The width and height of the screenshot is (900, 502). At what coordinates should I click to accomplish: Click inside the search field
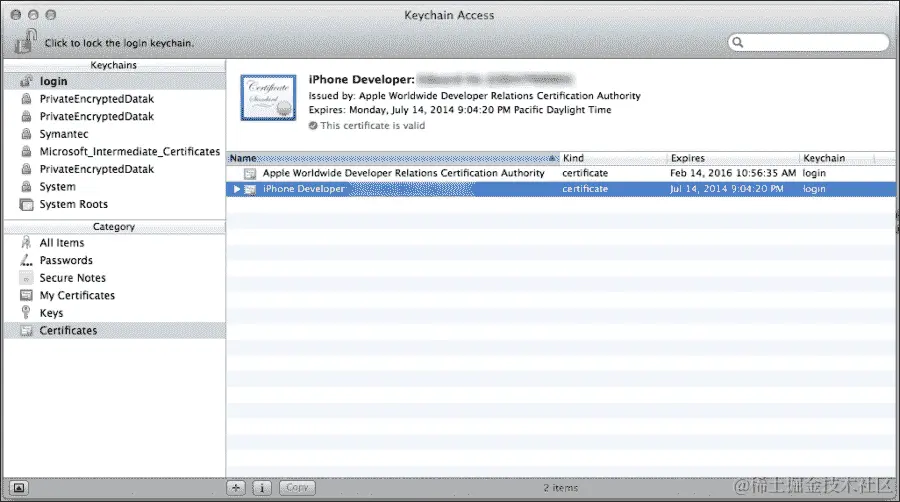point(809,42)
